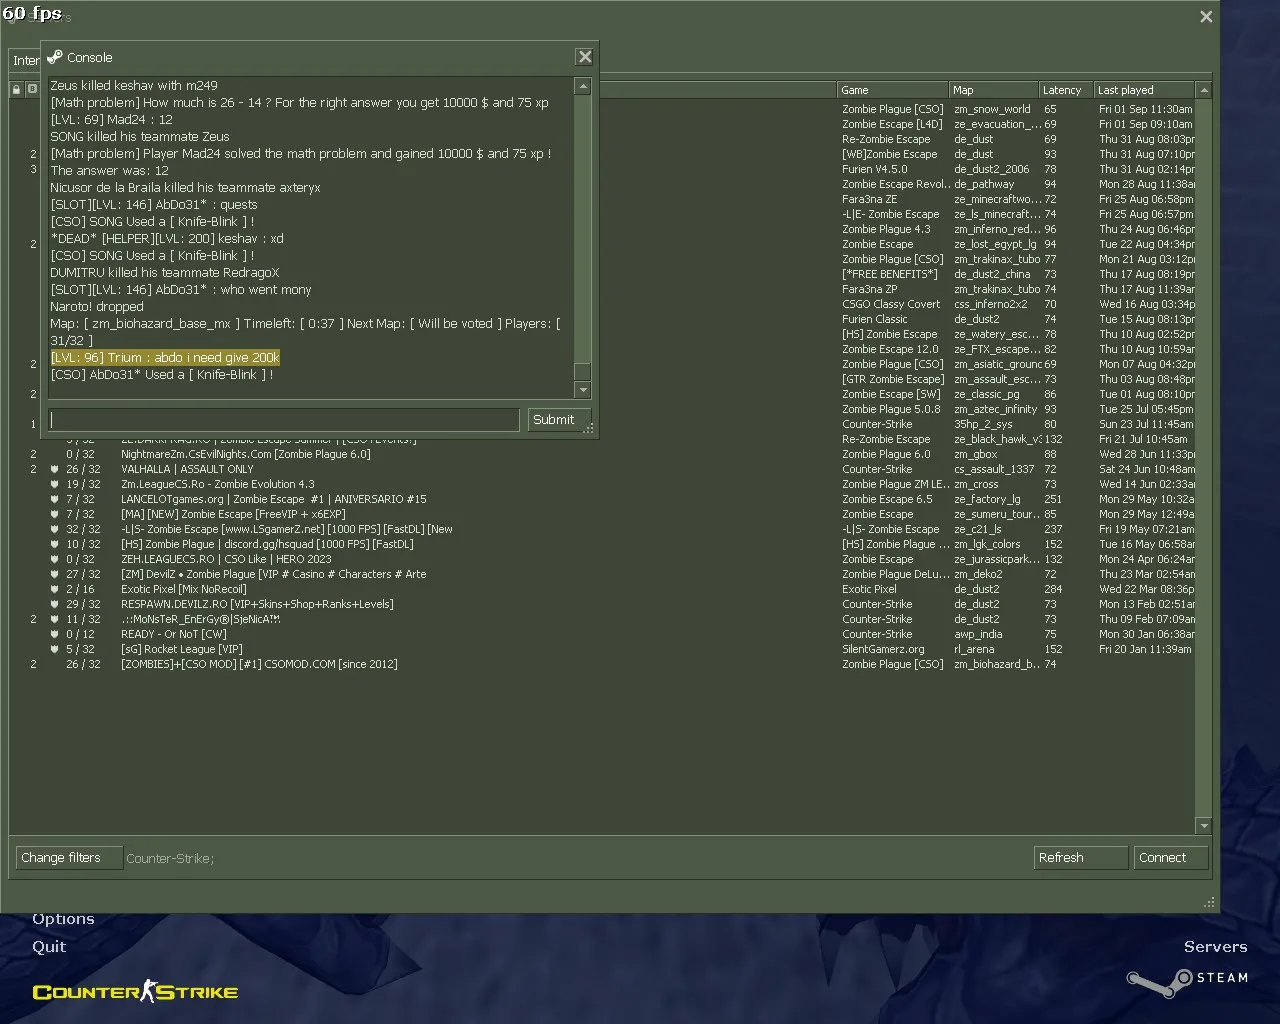
Task: Click the Submit button in Console
Action: pyautogui.click(x=559, y=419)
